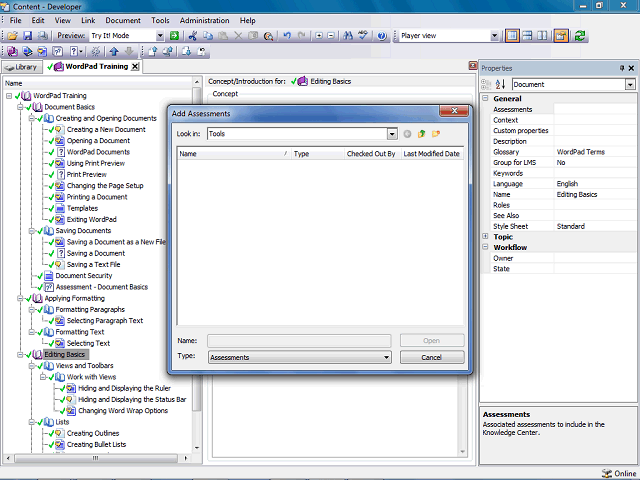Toggle the first split layout view button
Image resolution: width=640 pixels, height=480 pixels.
point(512,36)
